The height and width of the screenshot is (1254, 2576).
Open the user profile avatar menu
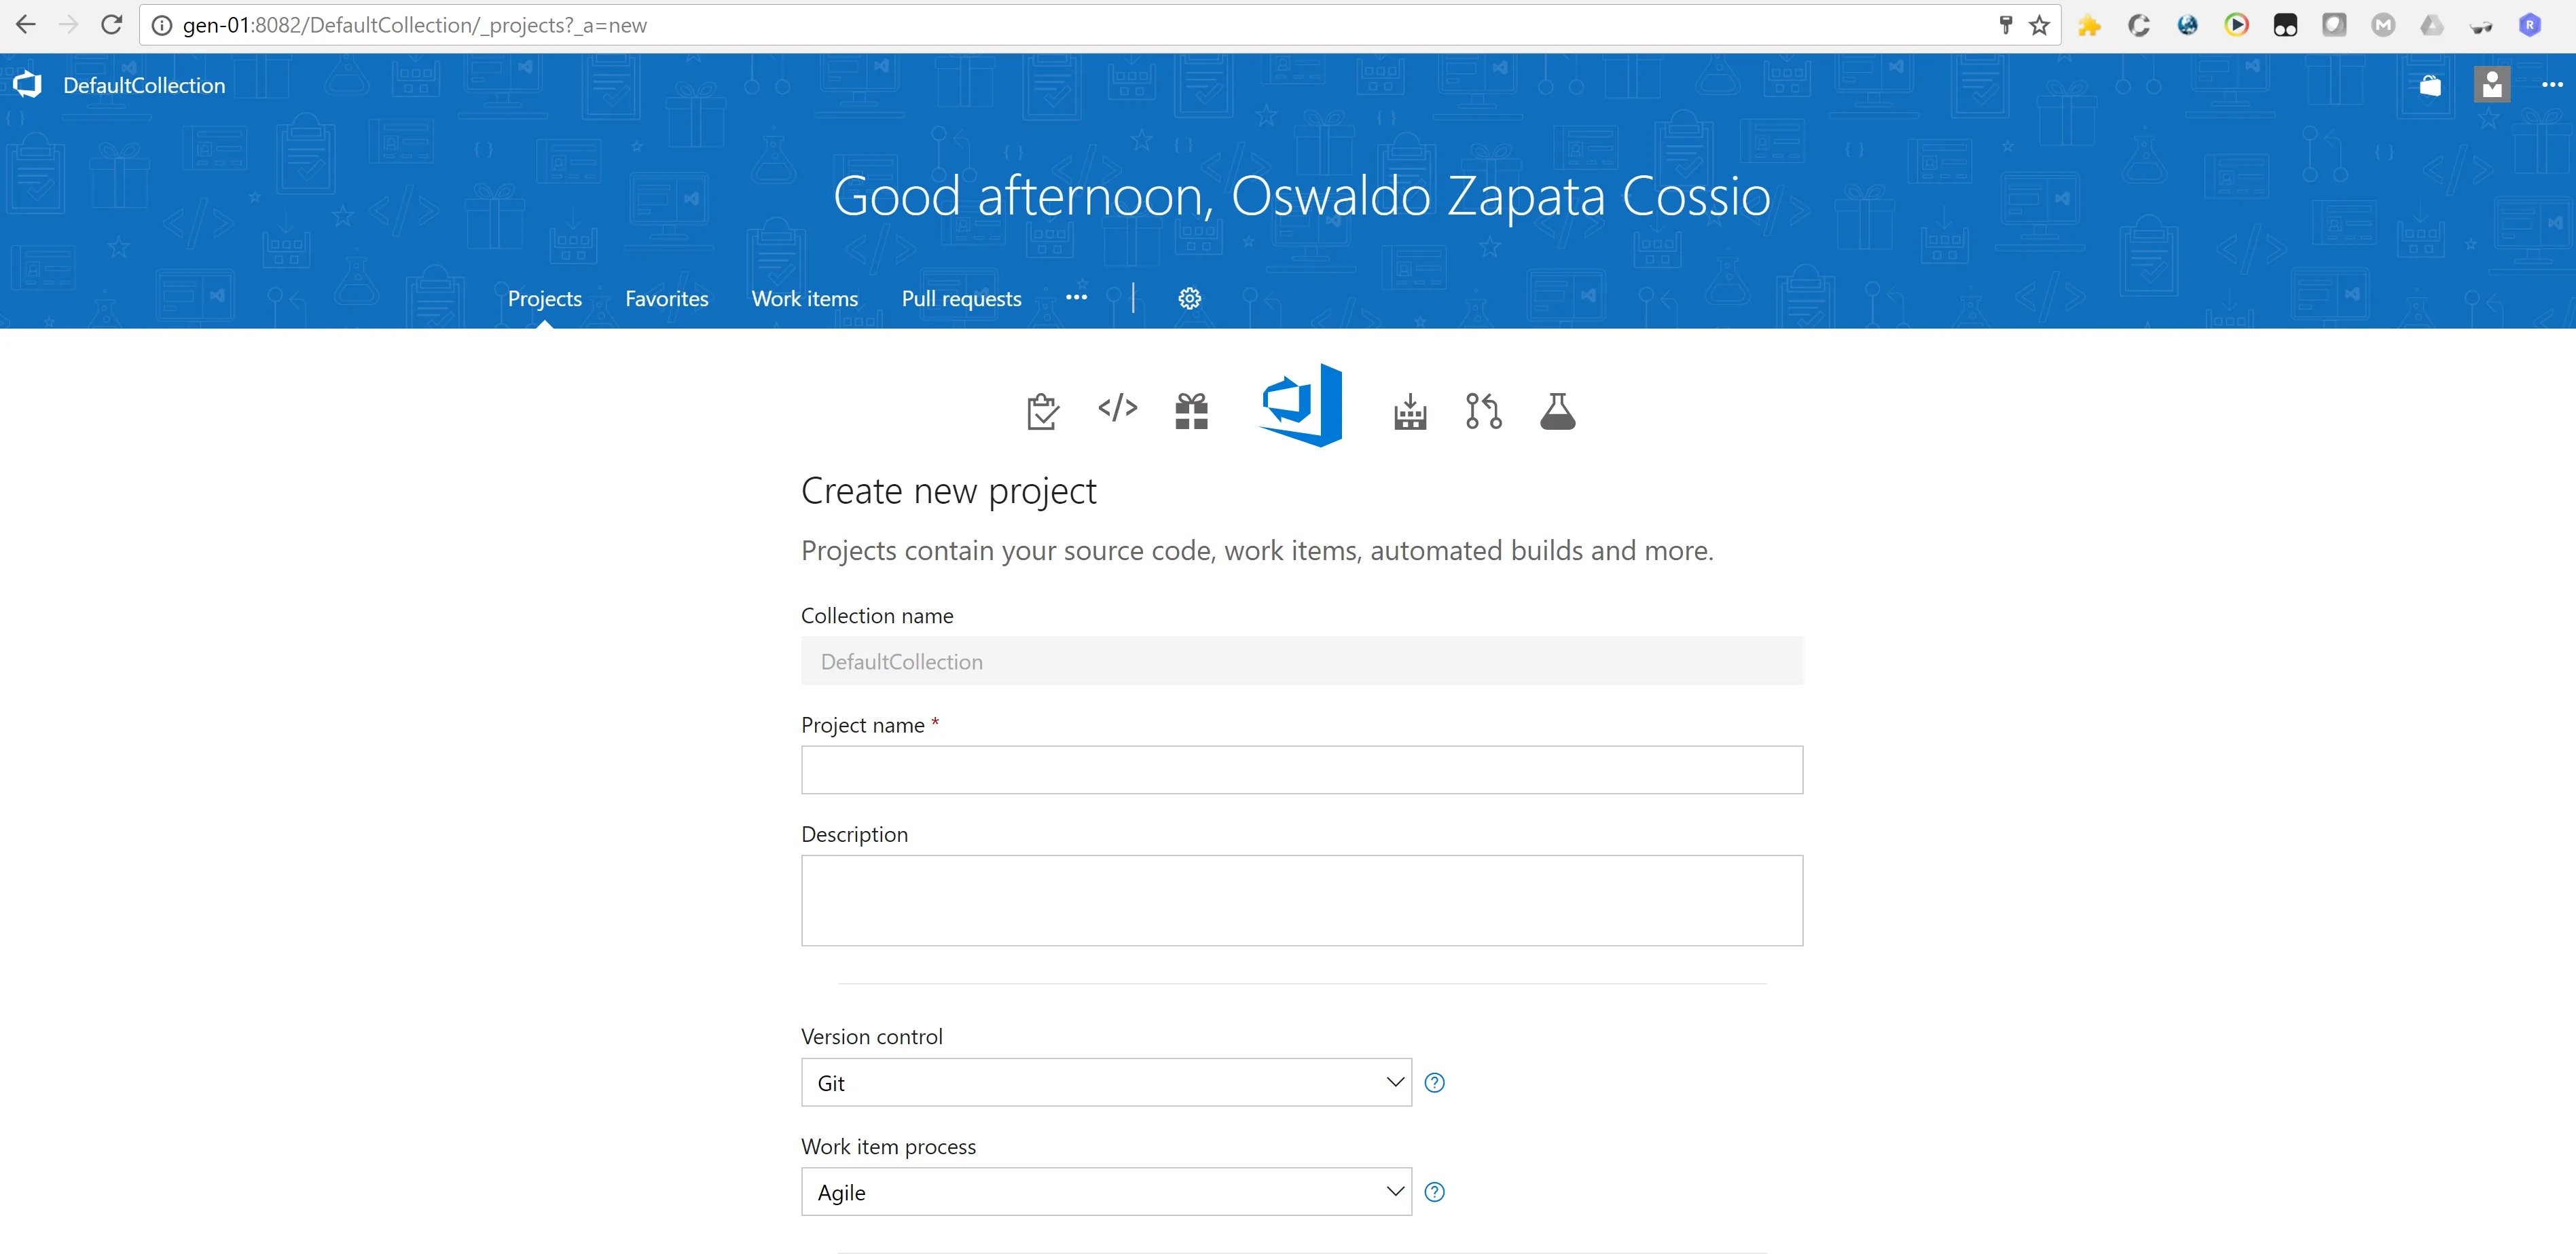(2491, 85)
